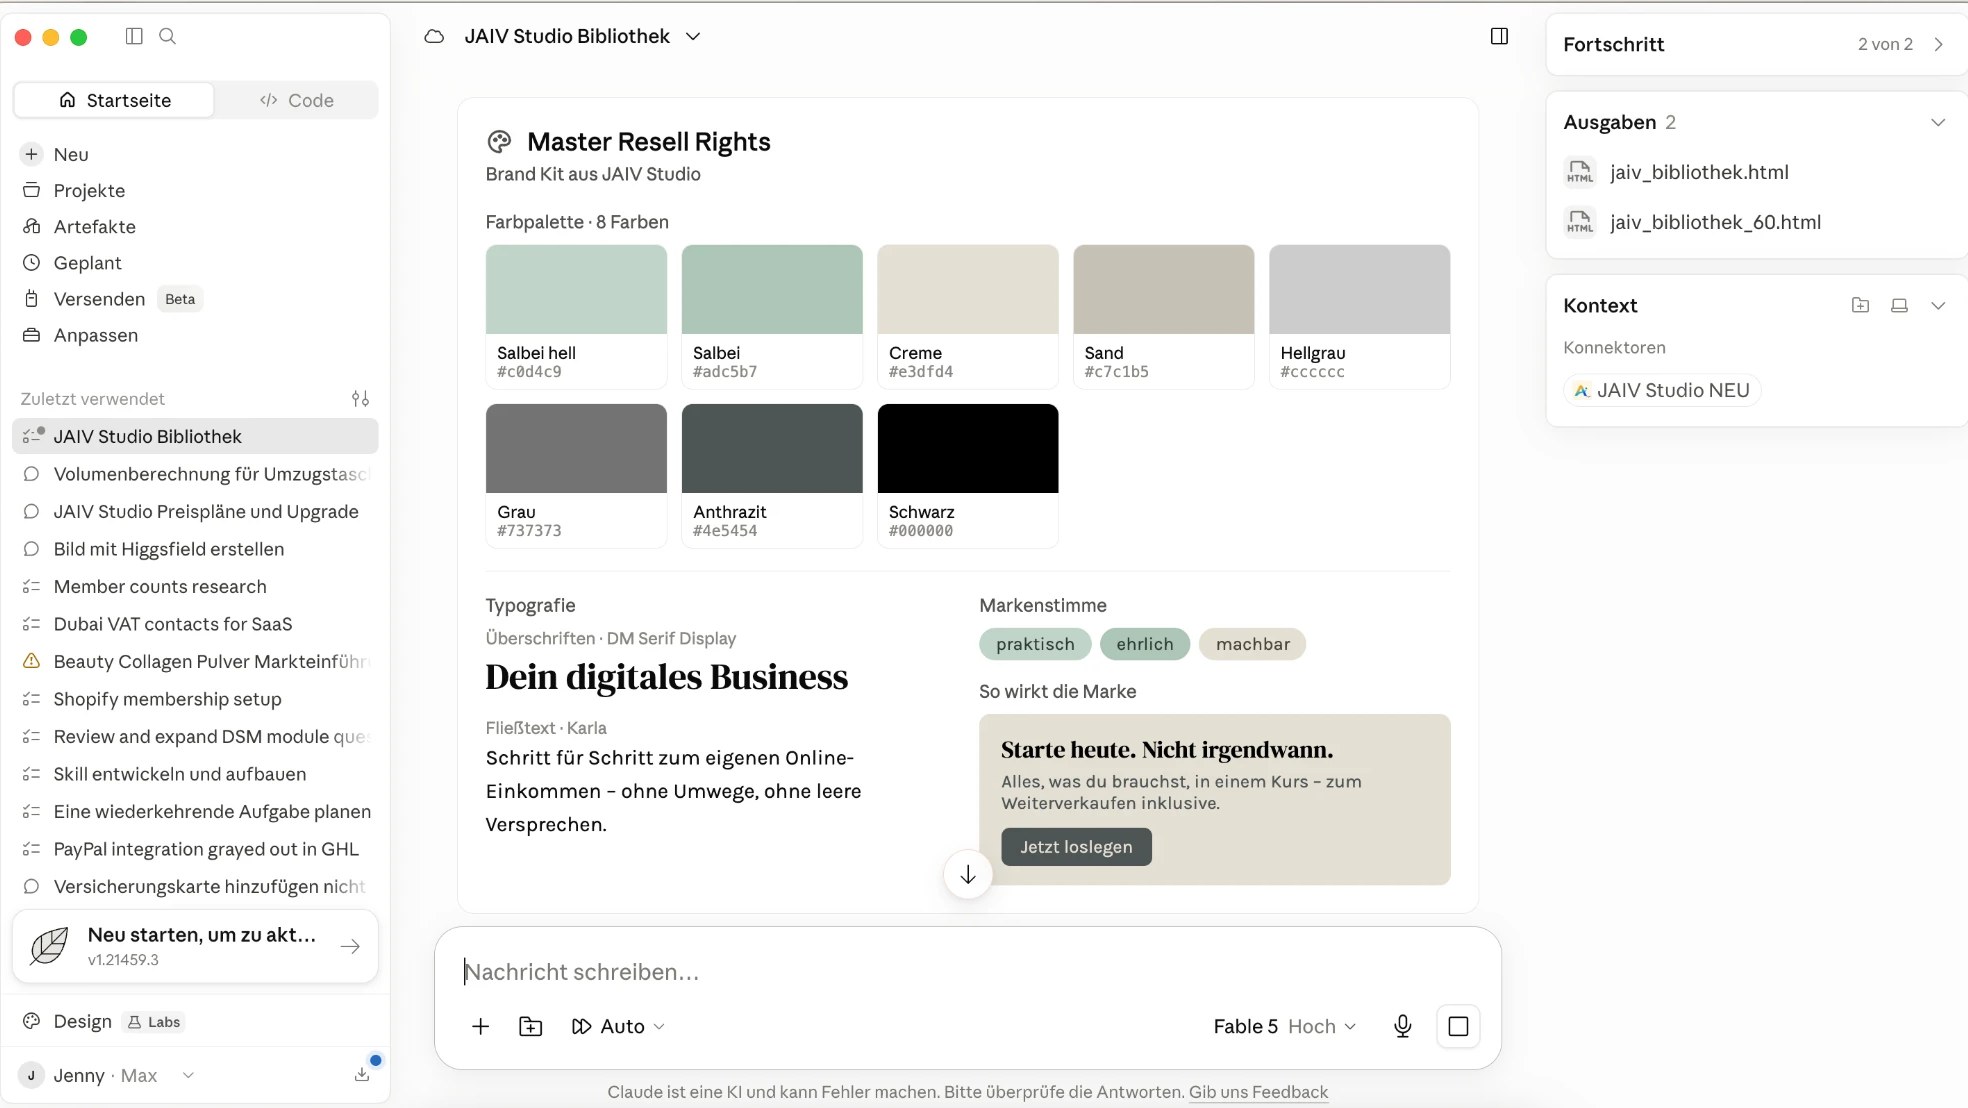Click the praktisch voice tag
1968x1108 pixels.
coord(1035,644)
